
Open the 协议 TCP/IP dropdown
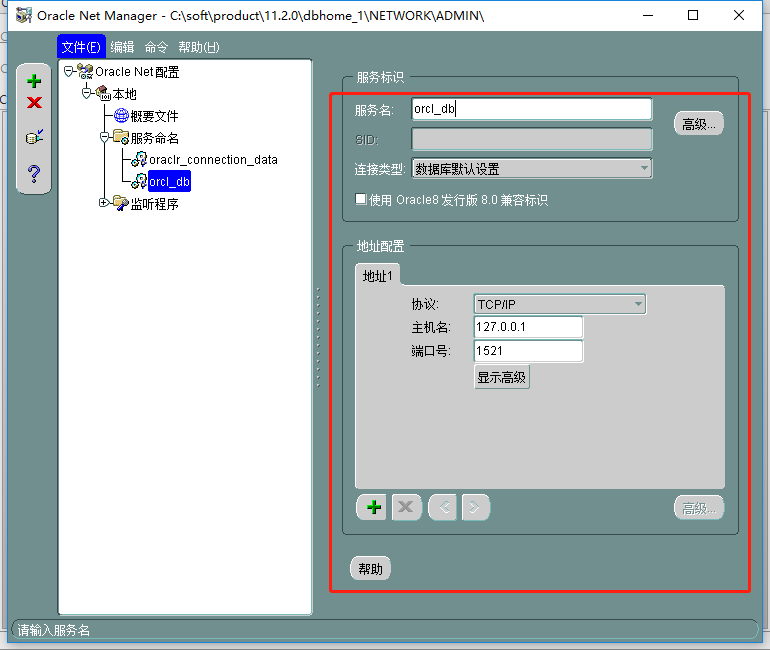coord(560,304)
